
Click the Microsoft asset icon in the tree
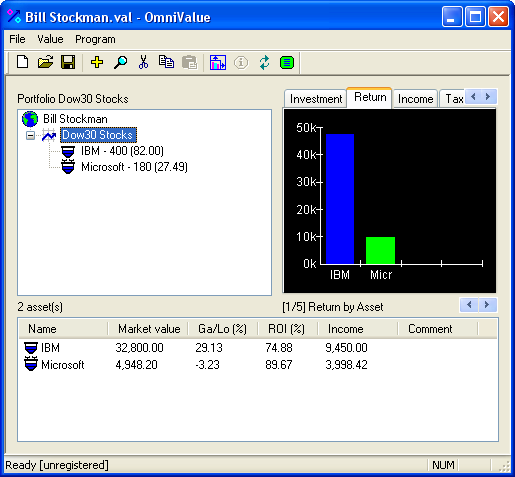point(68,167)
